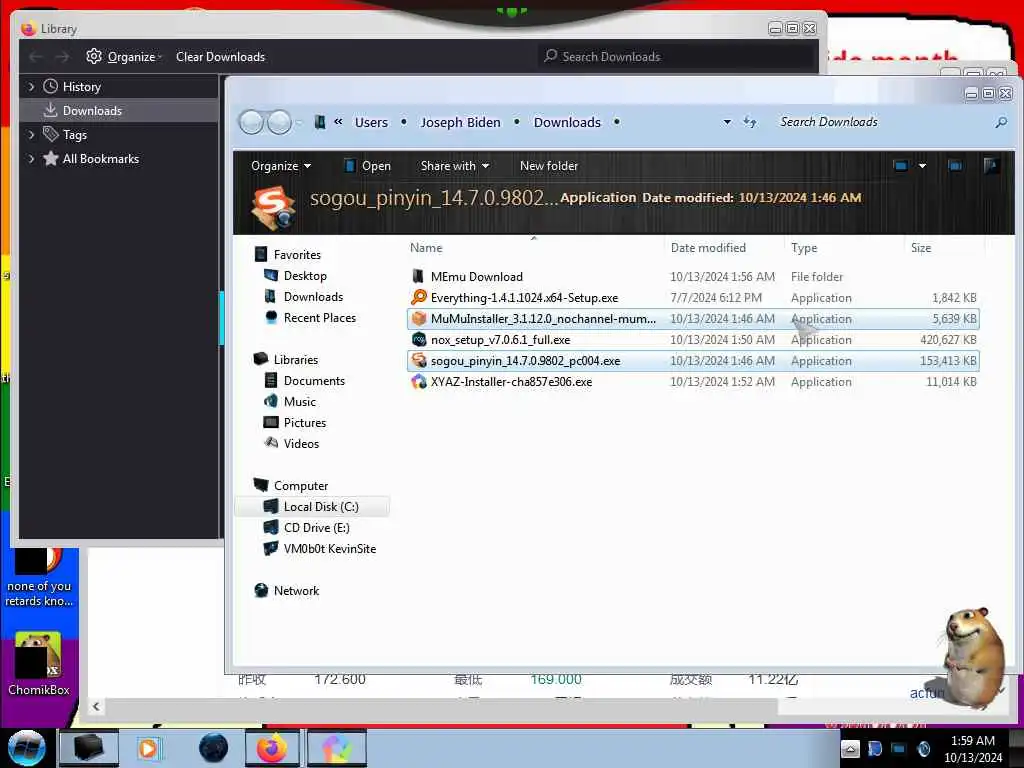
Task: Select the MEmu Download folder
Action: 693,277
